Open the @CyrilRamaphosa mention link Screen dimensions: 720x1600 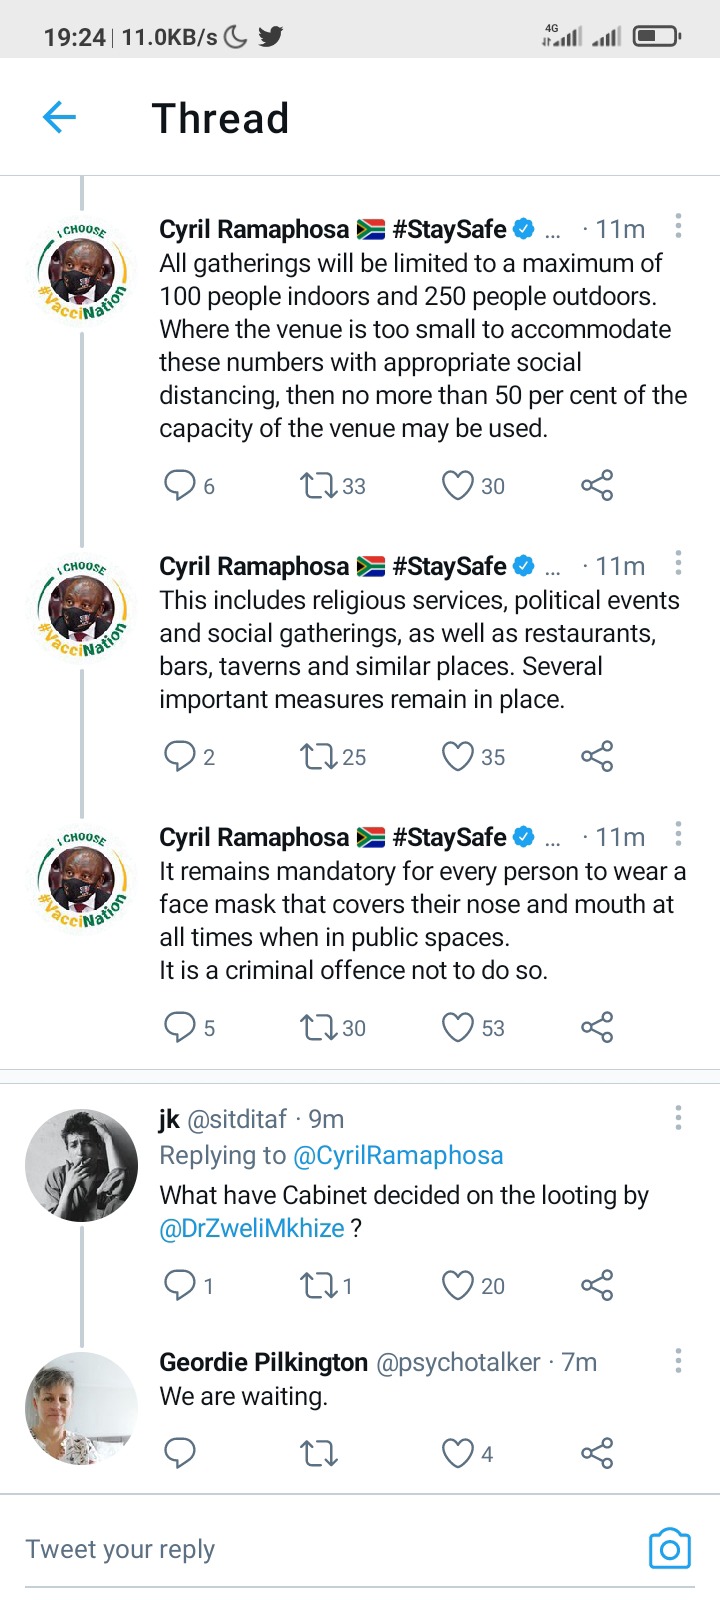[397, 1156]
